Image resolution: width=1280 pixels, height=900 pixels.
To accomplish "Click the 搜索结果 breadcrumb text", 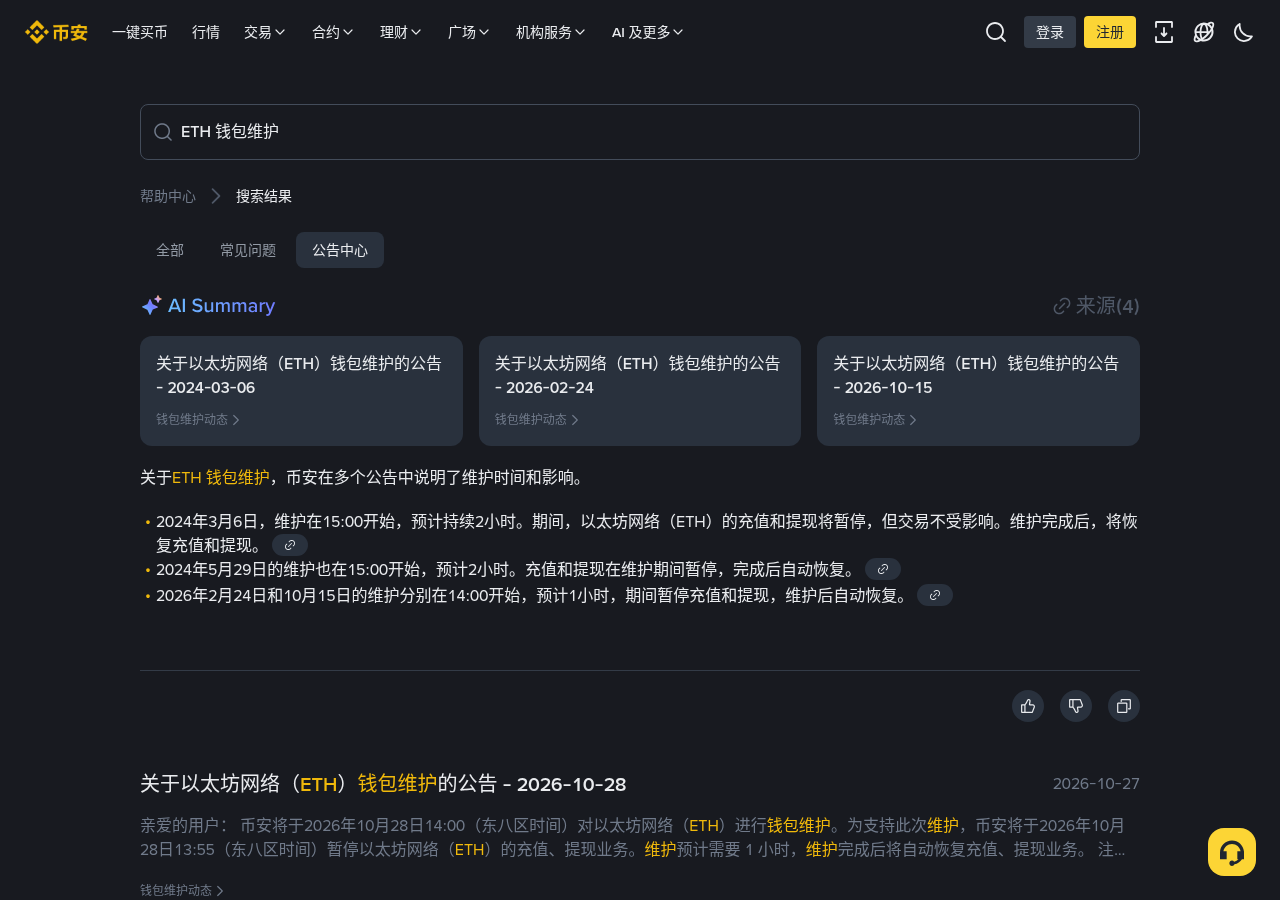I will point(264,196).
